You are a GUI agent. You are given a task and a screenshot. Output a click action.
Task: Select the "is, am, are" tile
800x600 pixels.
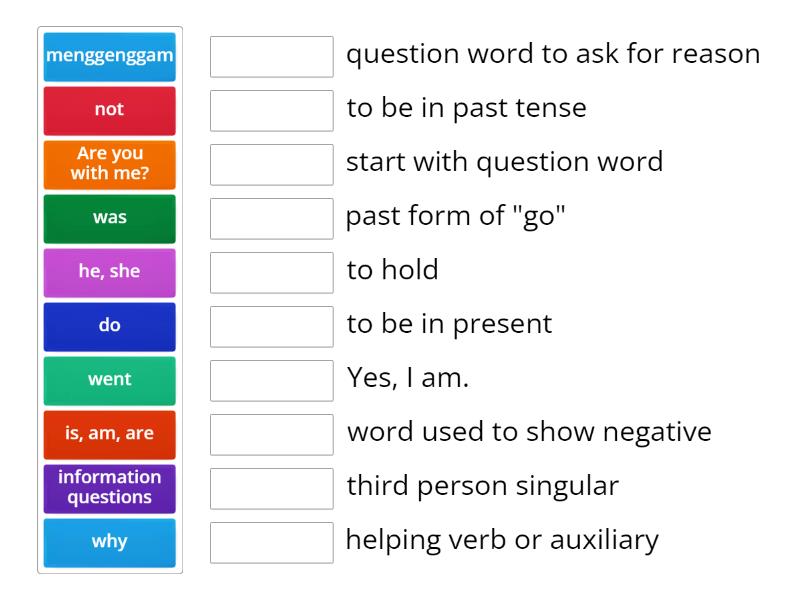click(x=108, y=434)
